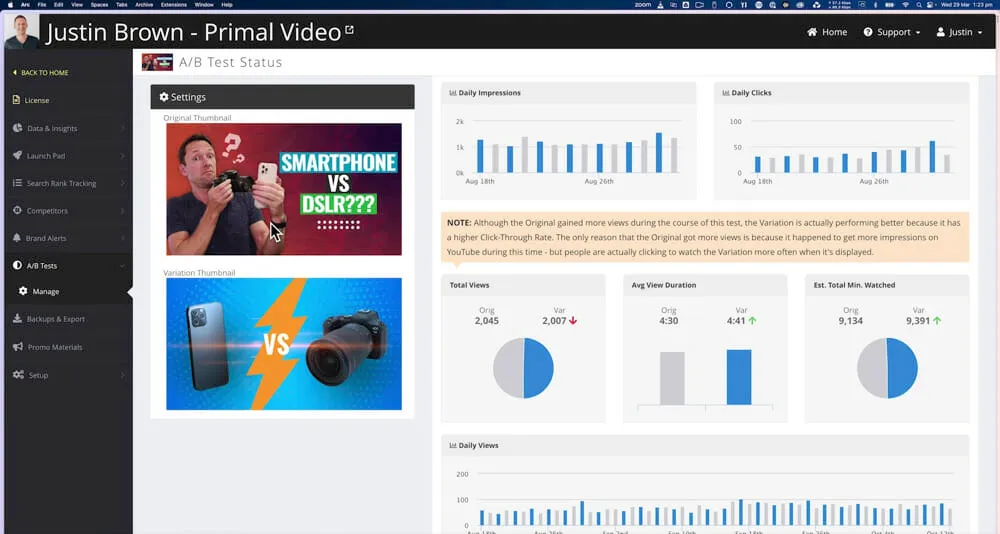Select Manage under A/B Tests
Viewport: 1000px width, 534px height.
point(46,292)
